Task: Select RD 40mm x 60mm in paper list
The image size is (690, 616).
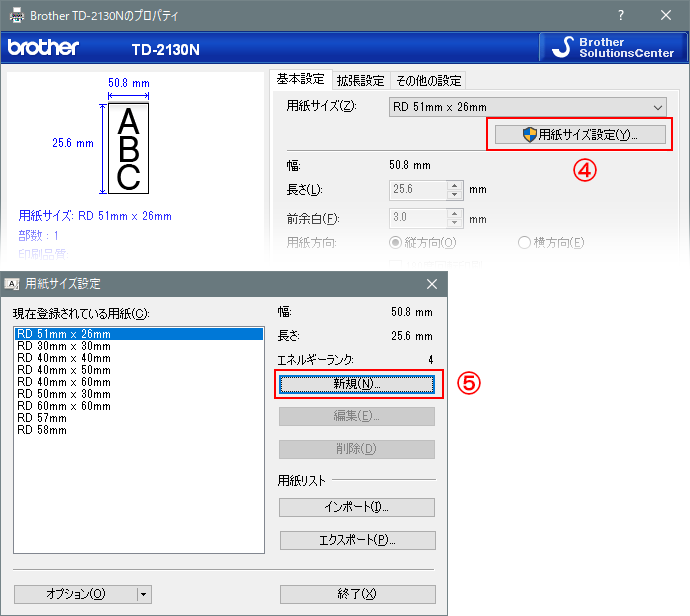Action: [x=139, y=382]
